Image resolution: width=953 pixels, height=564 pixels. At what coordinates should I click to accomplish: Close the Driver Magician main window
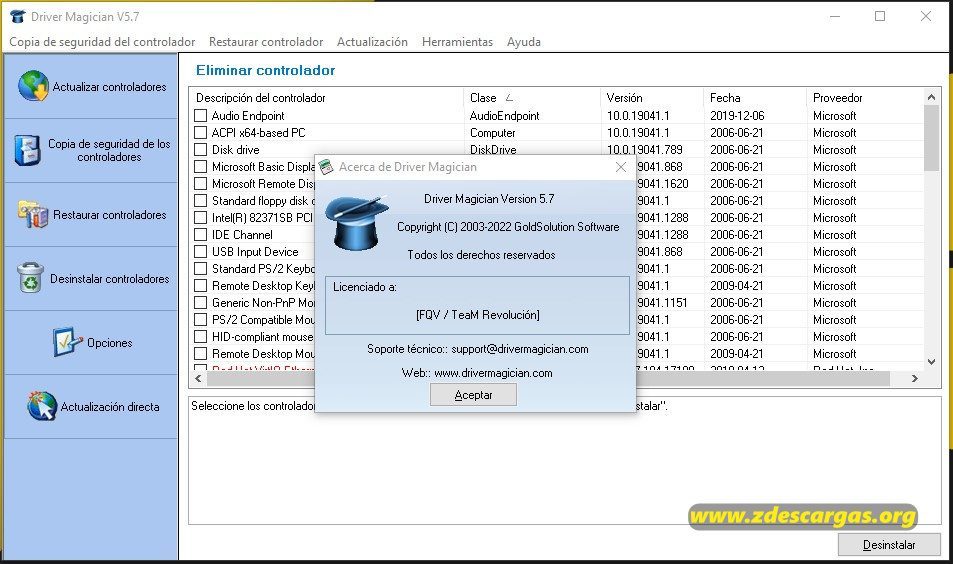coord(926,16)
